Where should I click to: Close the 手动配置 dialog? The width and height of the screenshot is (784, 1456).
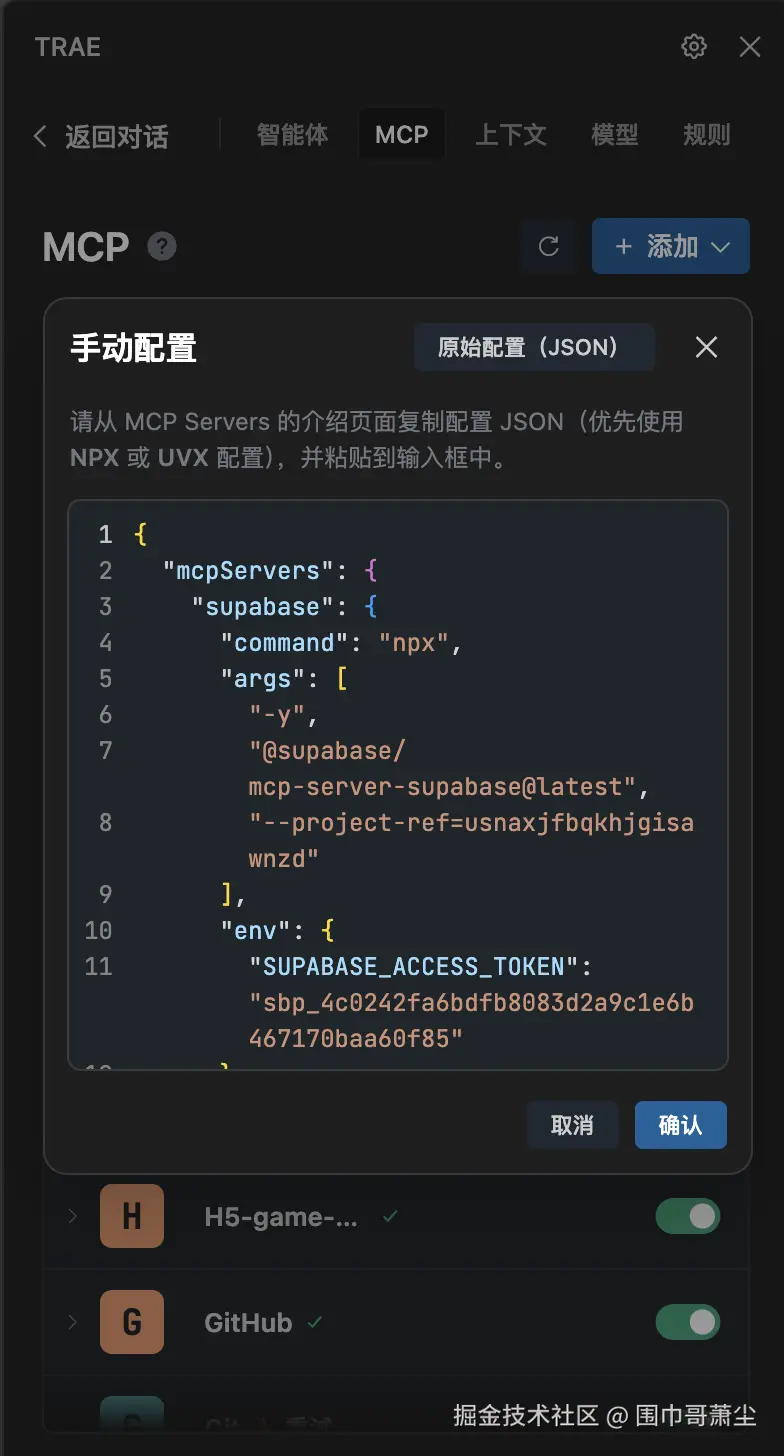tap(706, 347)
